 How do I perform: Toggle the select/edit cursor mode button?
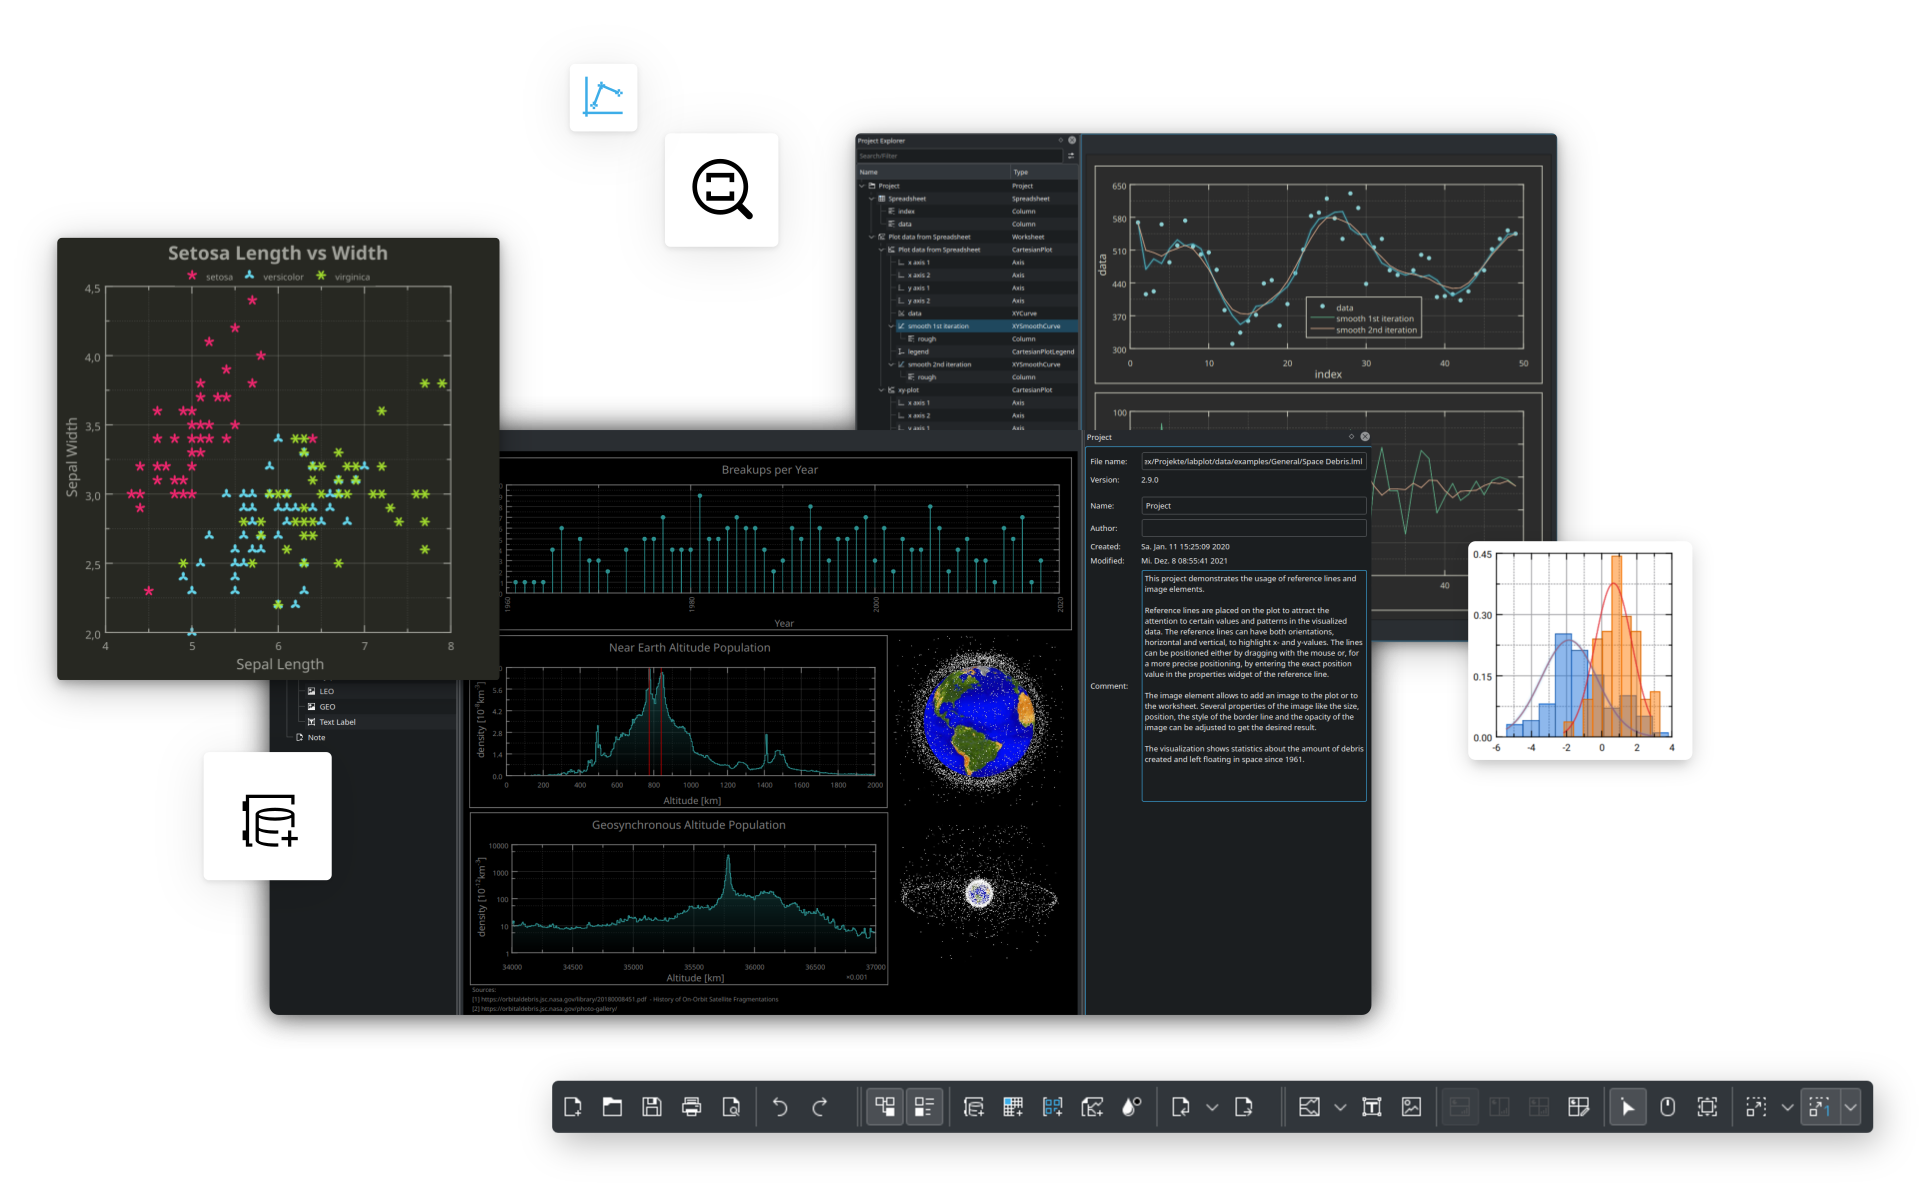point(1628,1107)
